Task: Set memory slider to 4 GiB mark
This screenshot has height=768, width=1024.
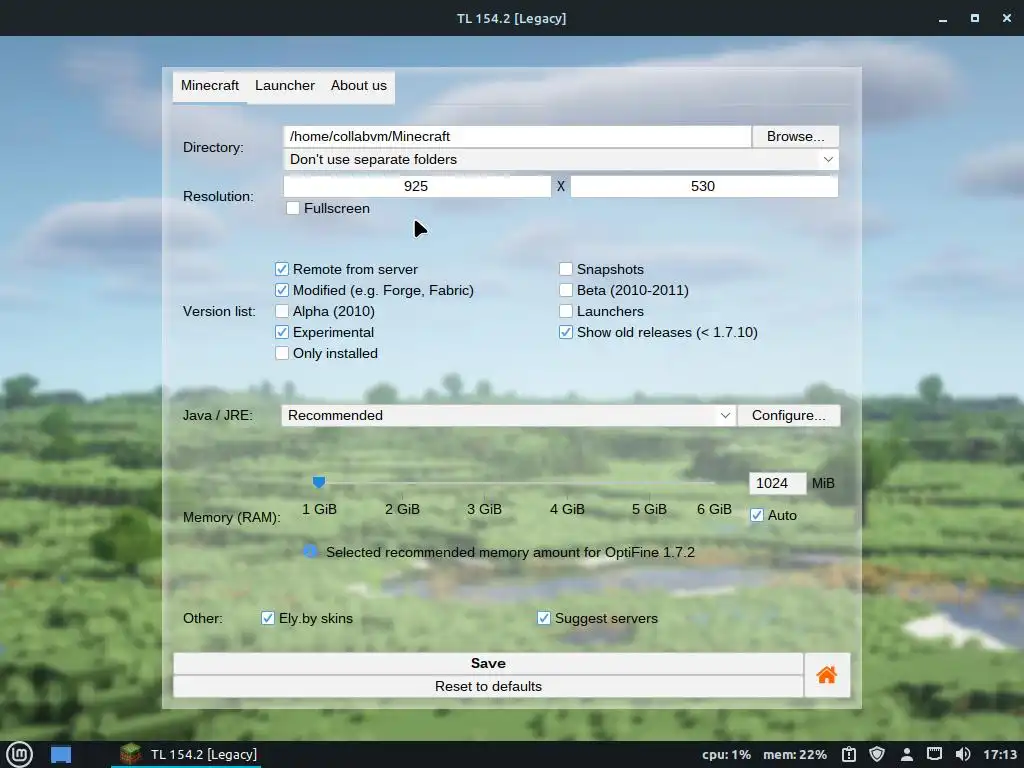Action: pyautogui.click(x=566, y=483)
